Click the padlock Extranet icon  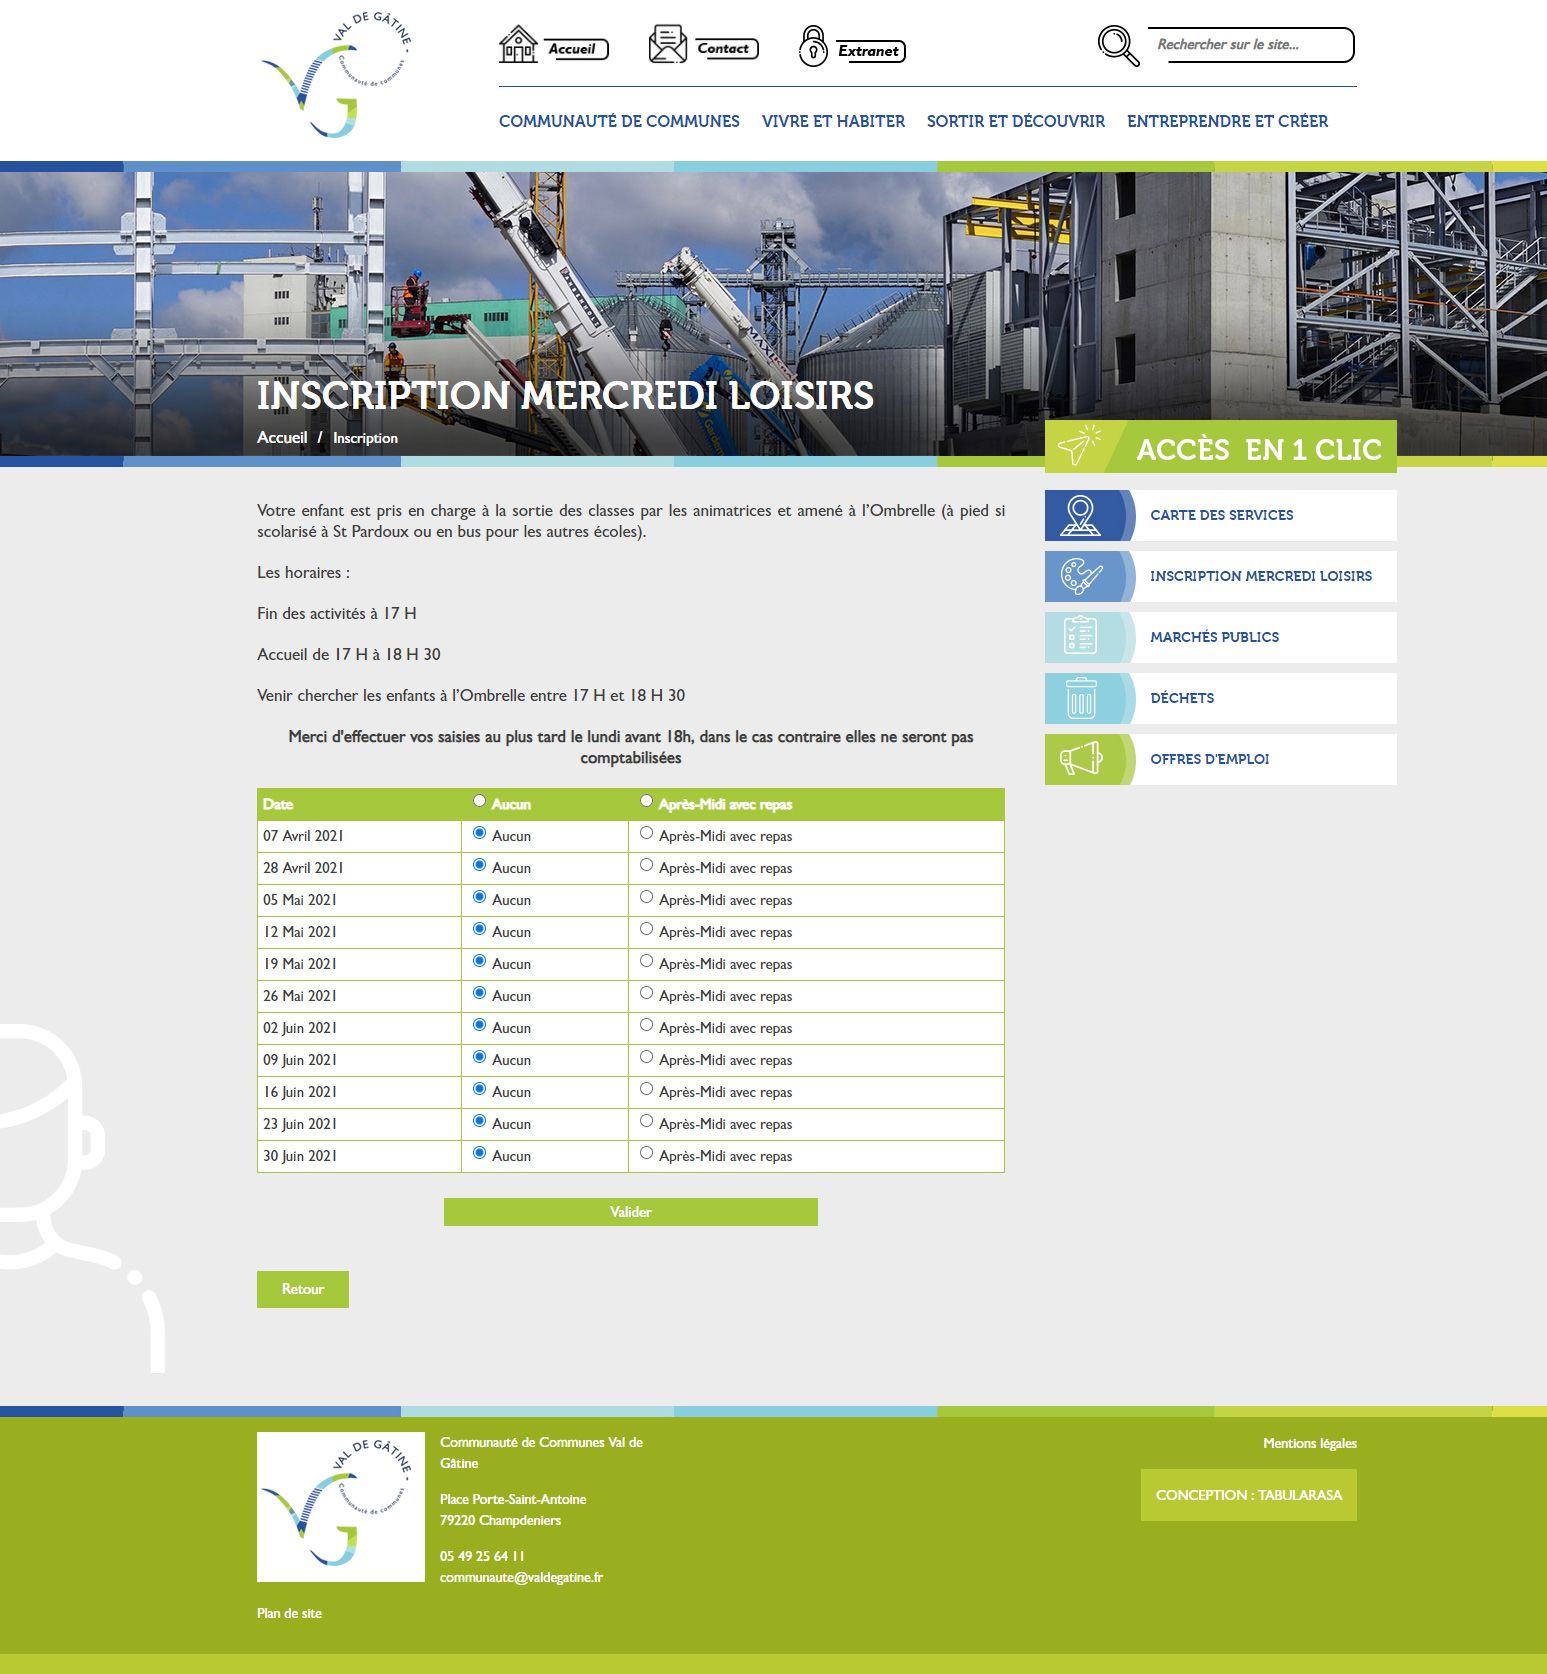(813, 47)
